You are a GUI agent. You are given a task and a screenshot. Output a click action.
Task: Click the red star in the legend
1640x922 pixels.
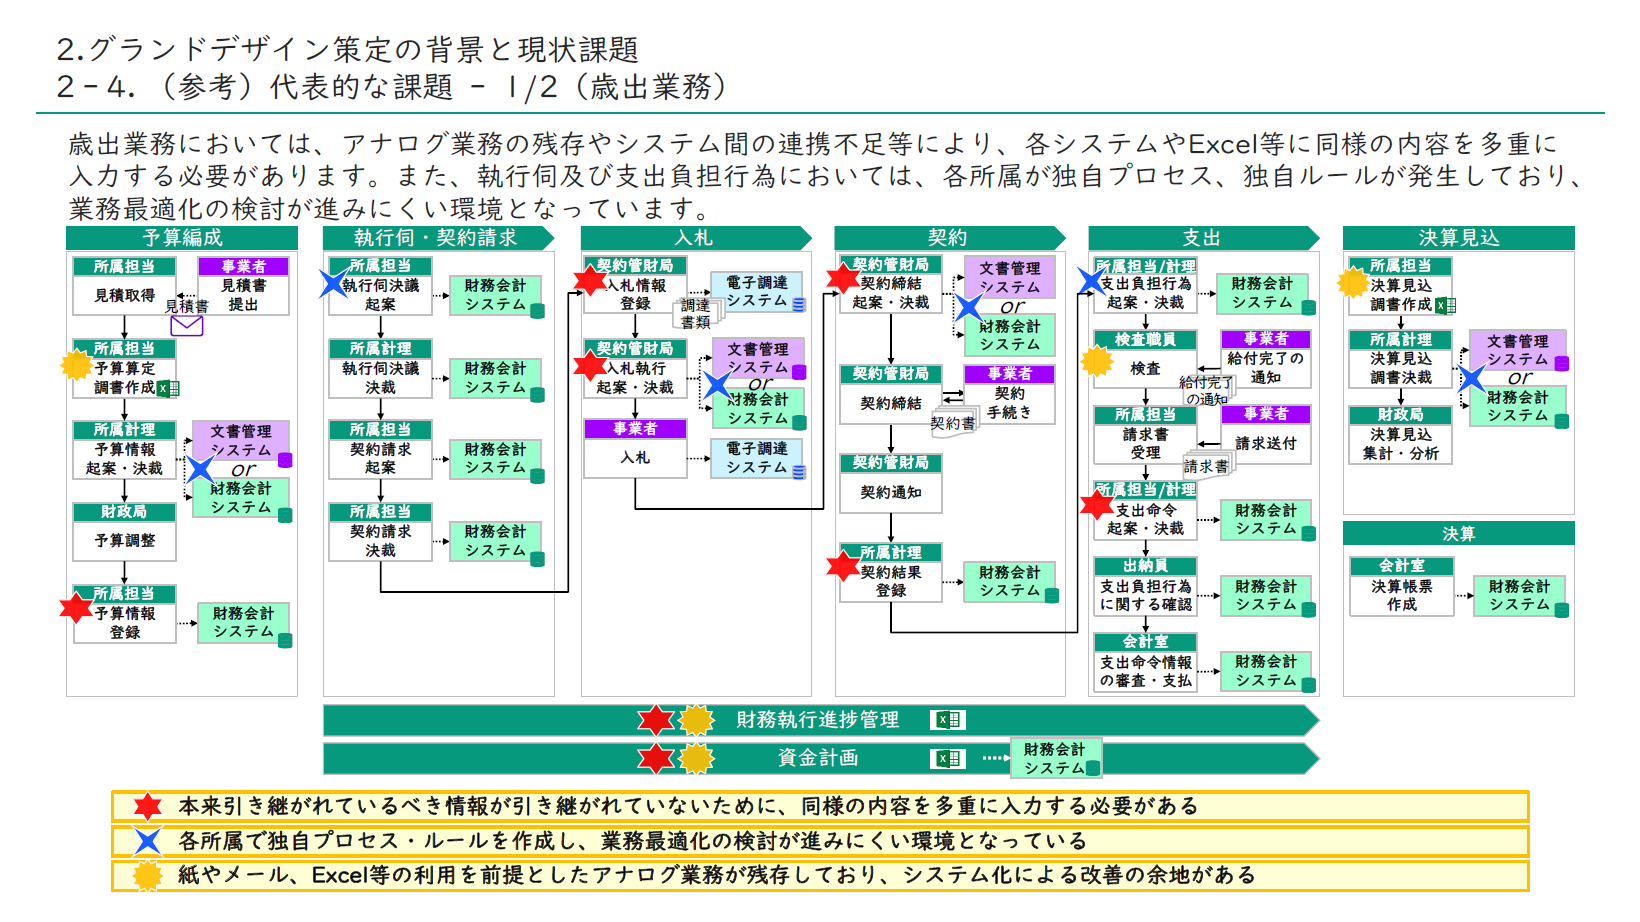[148, 807]
